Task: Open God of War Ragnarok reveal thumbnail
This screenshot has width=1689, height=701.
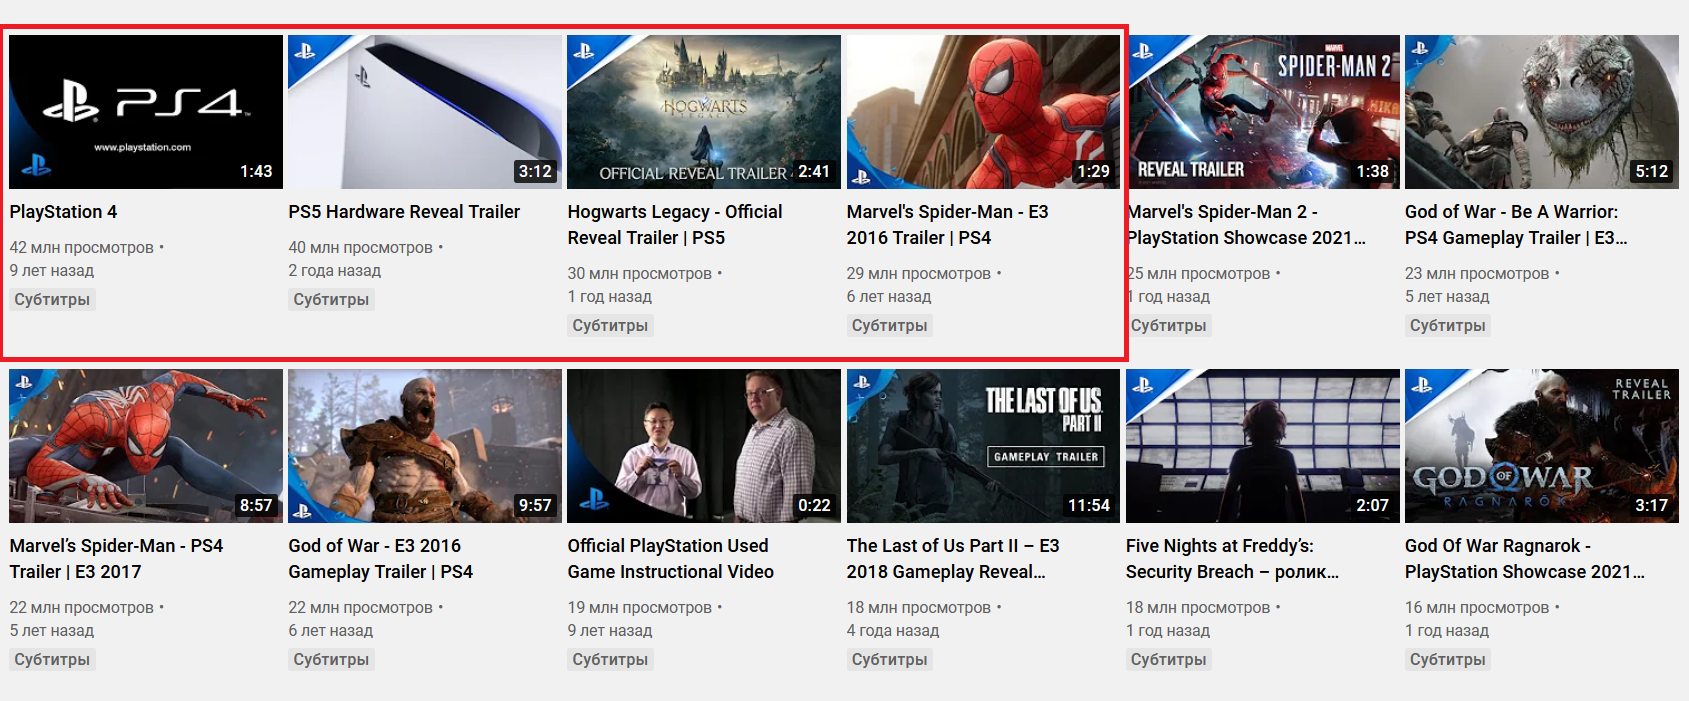Action: pos(1542,446)
